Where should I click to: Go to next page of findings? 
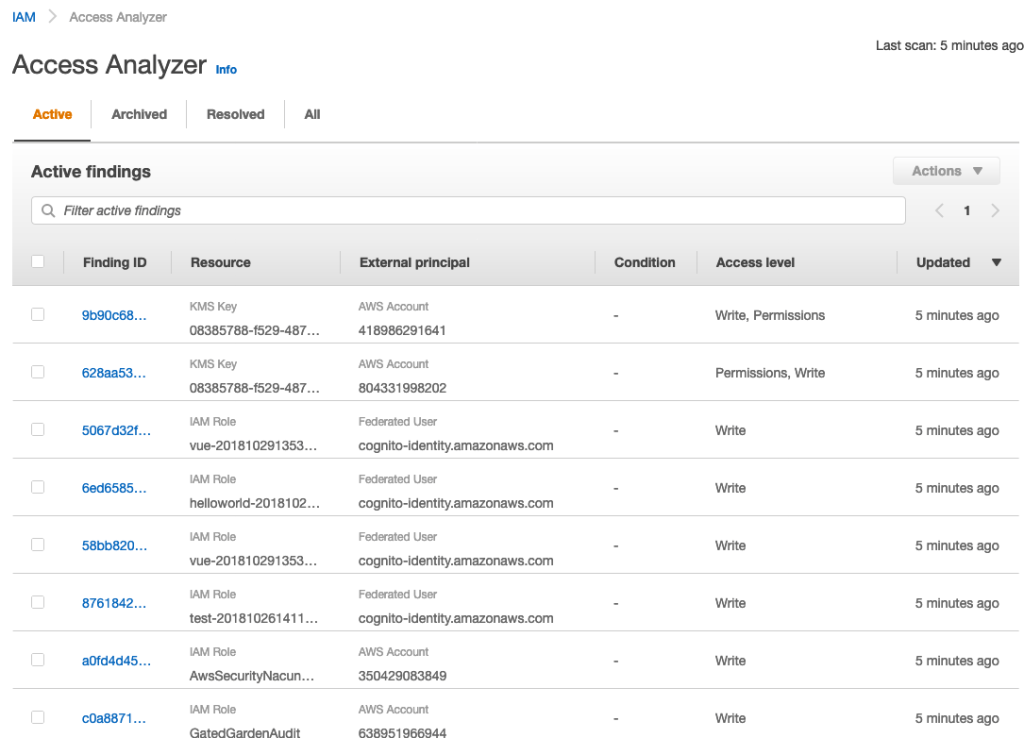995,211
